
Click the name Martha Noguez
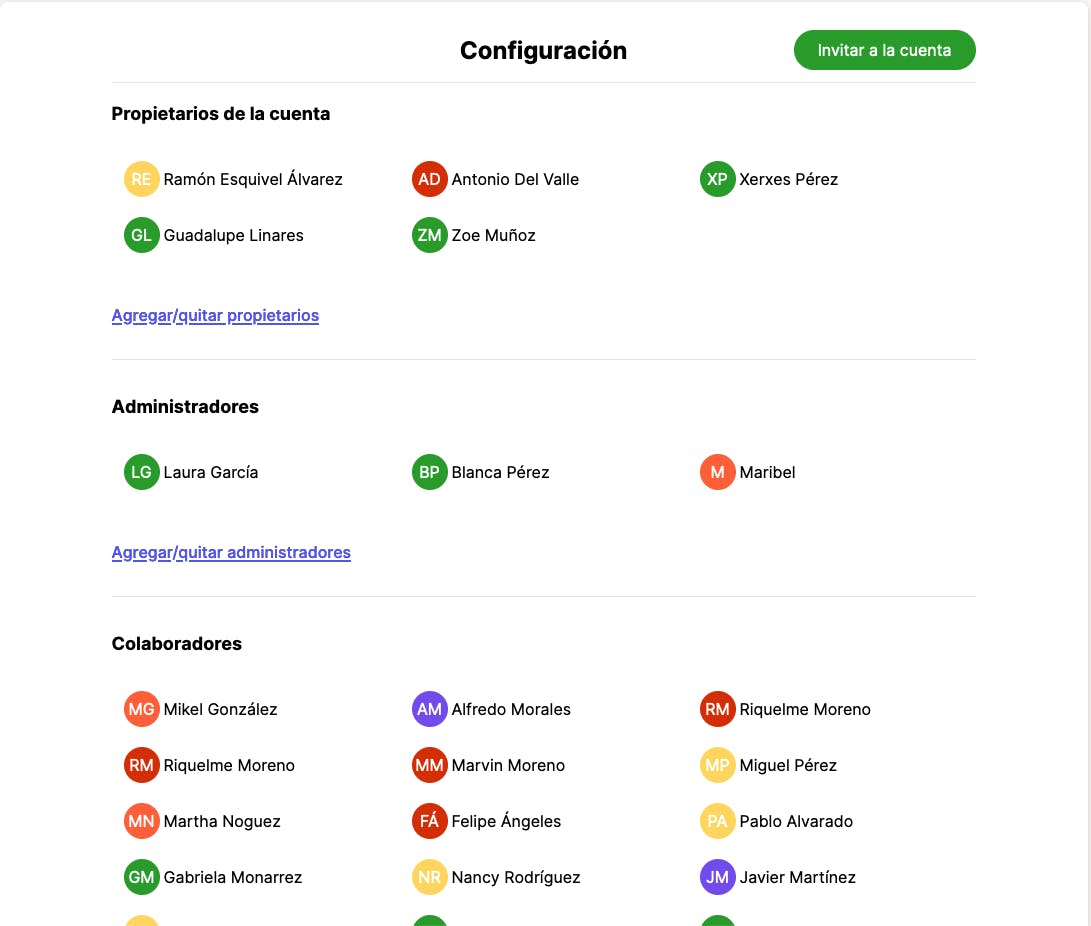(x=222, y=822)
